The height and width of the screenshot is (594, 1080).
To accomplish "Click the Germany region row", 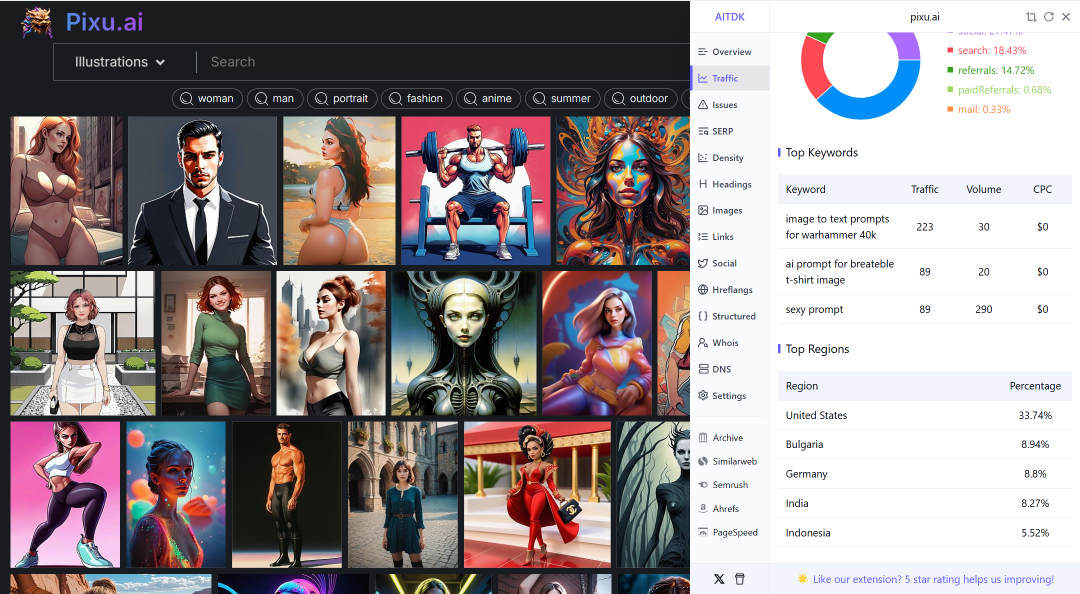I will [x=924, y=474].
